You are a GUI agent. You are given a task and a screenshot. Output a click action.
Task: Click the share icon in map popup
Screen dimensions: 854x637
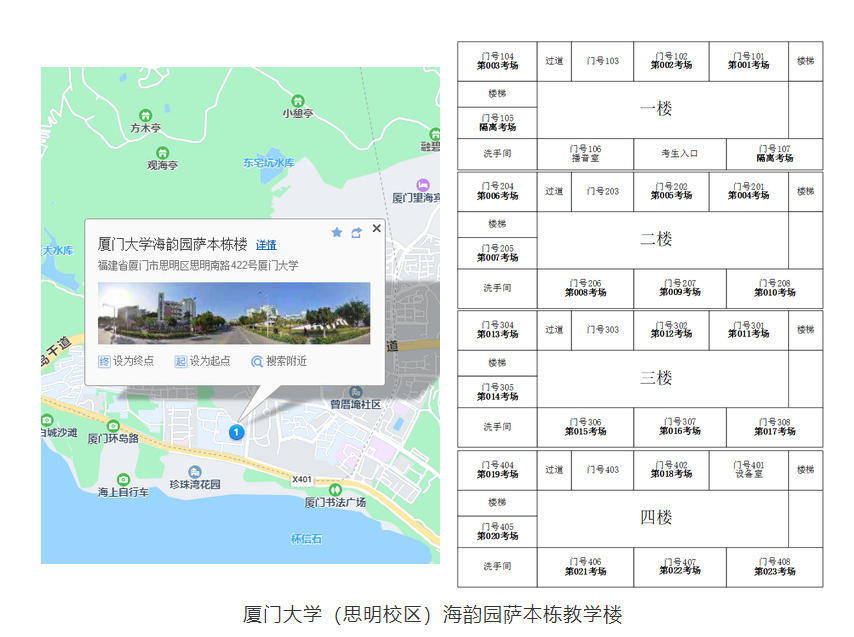(357, 233)
